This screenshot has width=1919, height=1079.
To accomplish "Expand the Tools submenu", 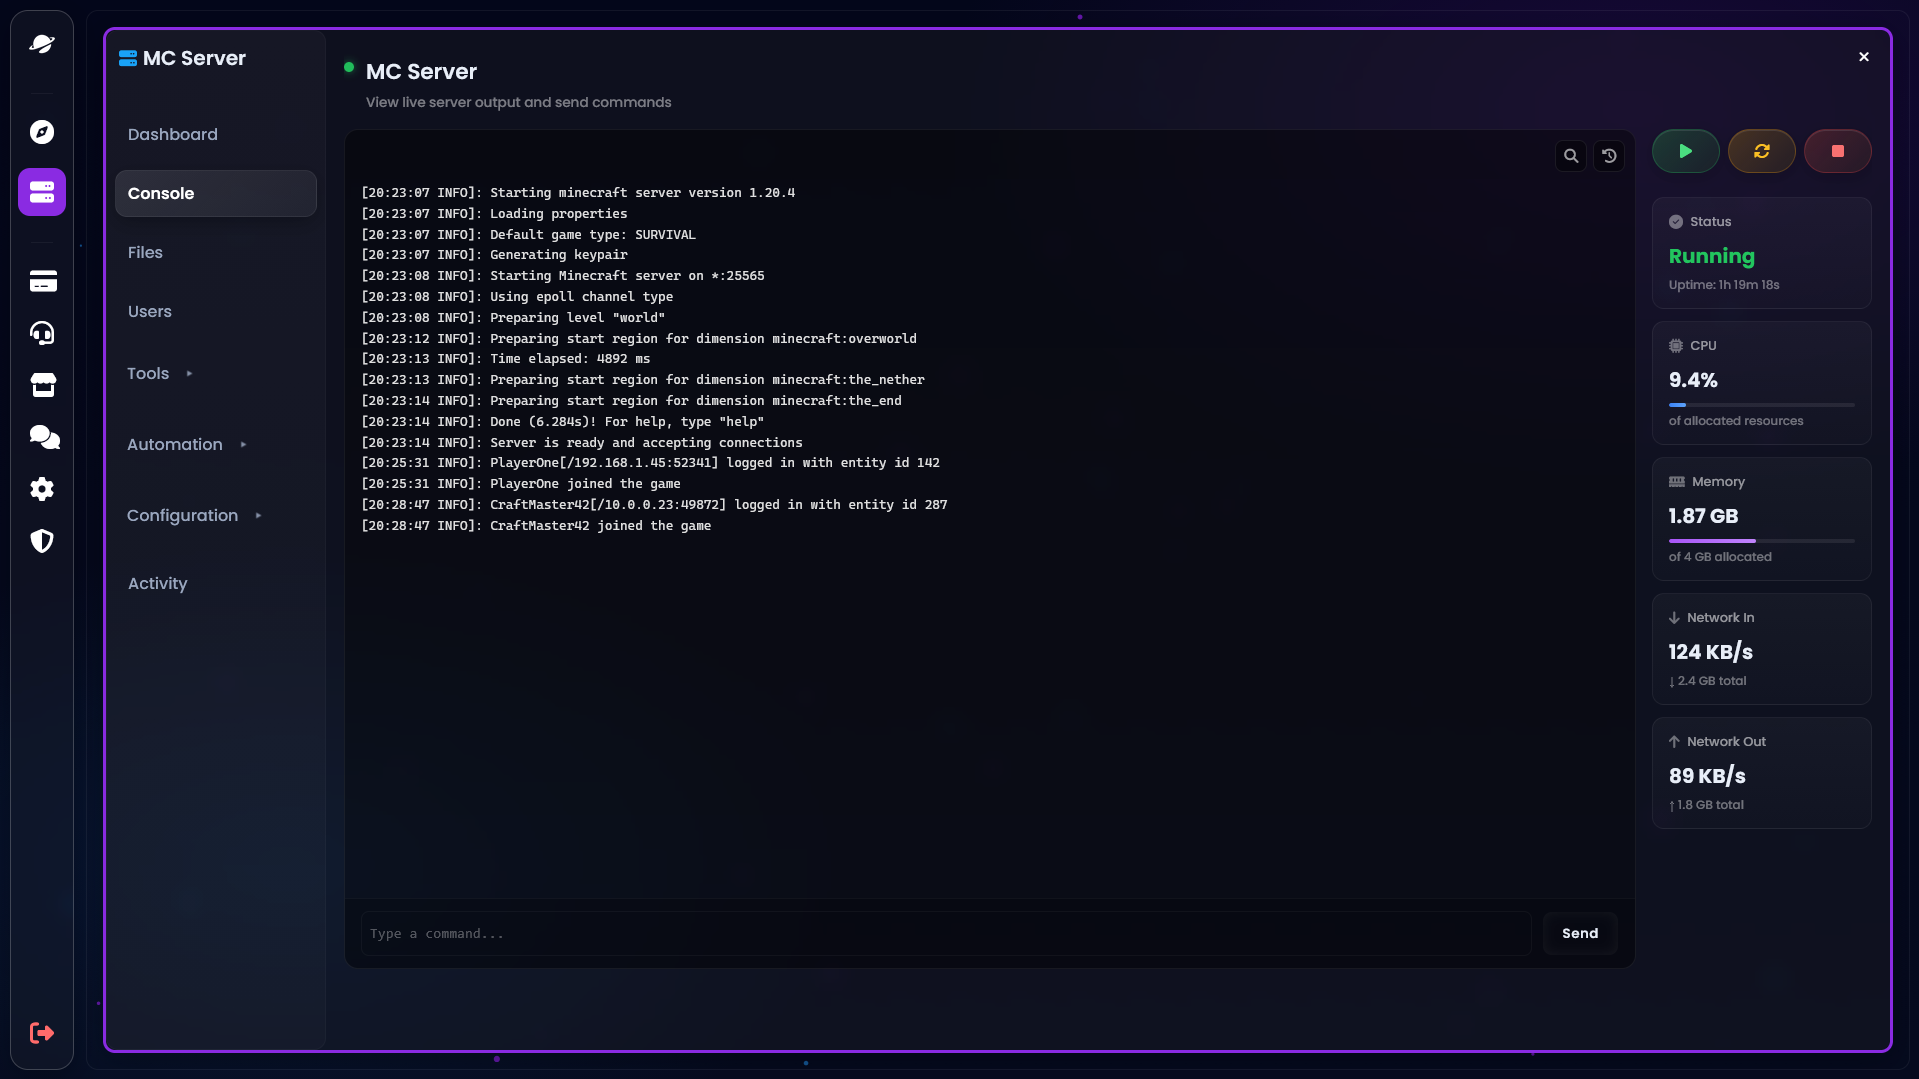I will [x=160, y=373].
